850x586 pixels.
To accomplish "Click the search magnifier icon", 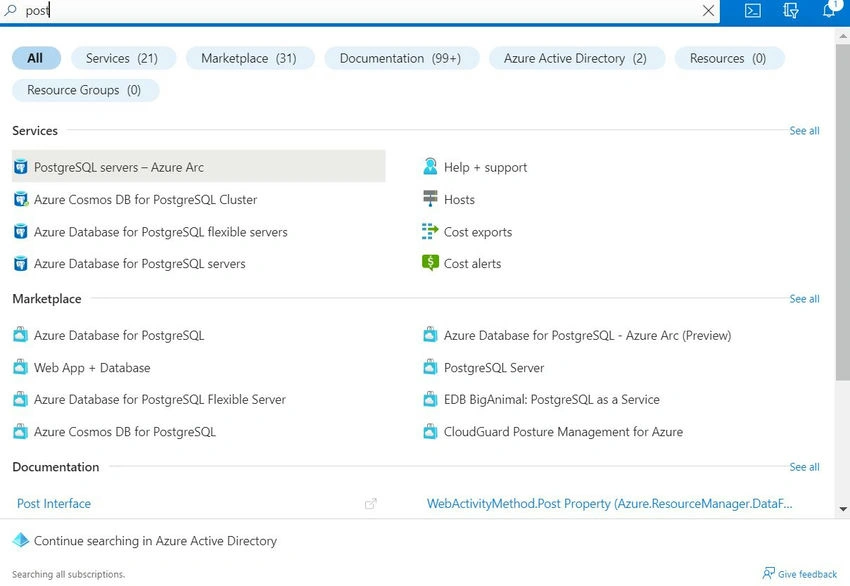I will click(x=10, y=10).
